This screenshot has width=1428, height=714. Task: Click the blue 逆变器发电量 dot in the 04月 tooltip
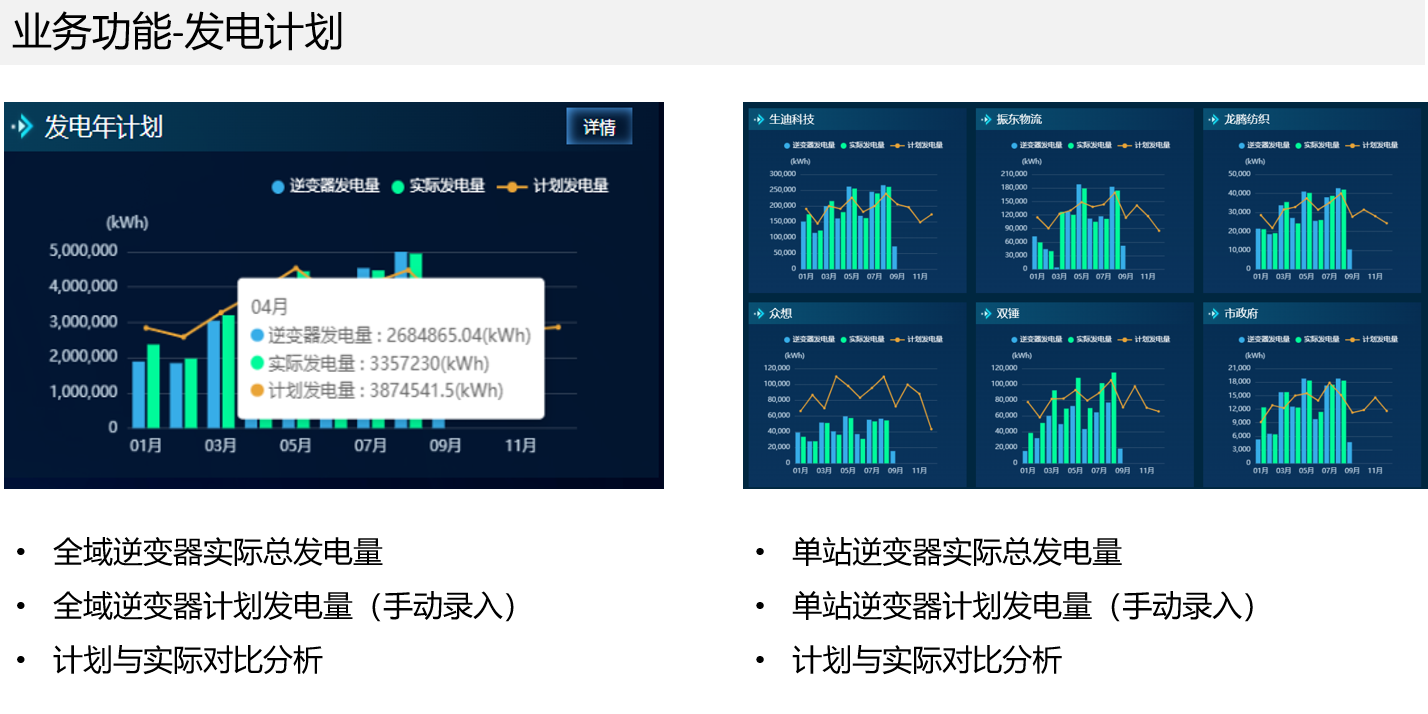point(258,336)
